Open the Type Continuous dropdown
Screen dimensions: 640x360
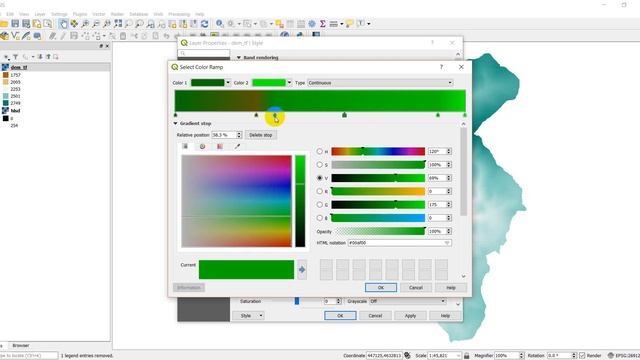click(380, 83)
